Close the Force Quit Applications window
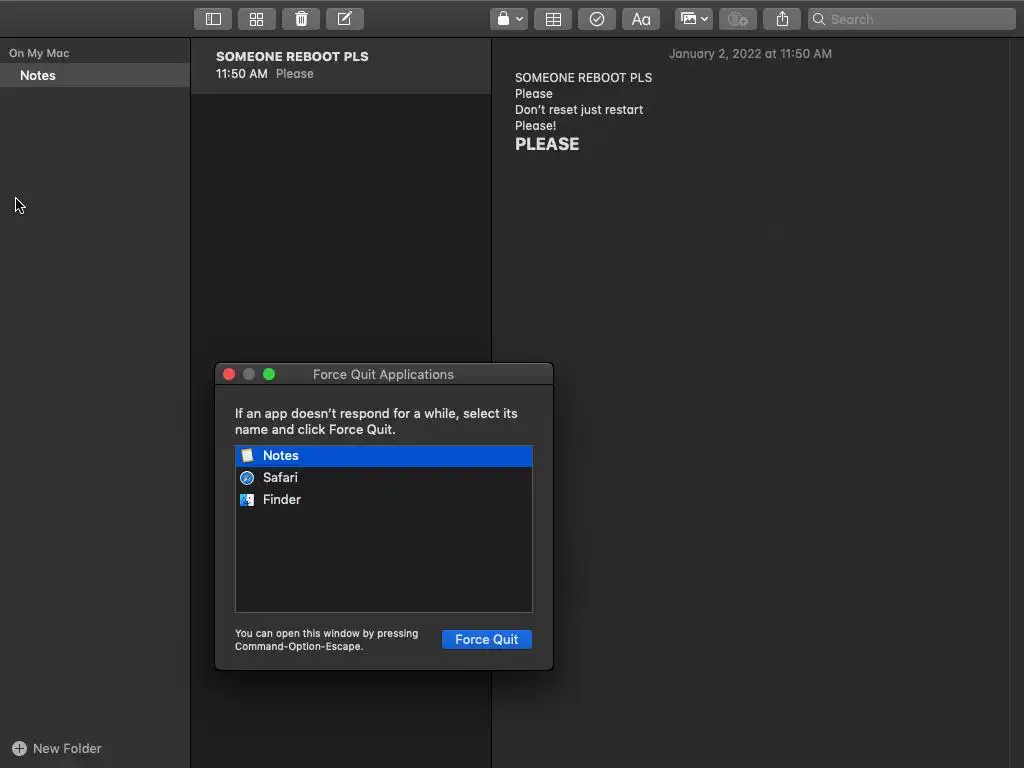Image resolution: width=1024 pixels, height=768 pixels. point(229,374)
